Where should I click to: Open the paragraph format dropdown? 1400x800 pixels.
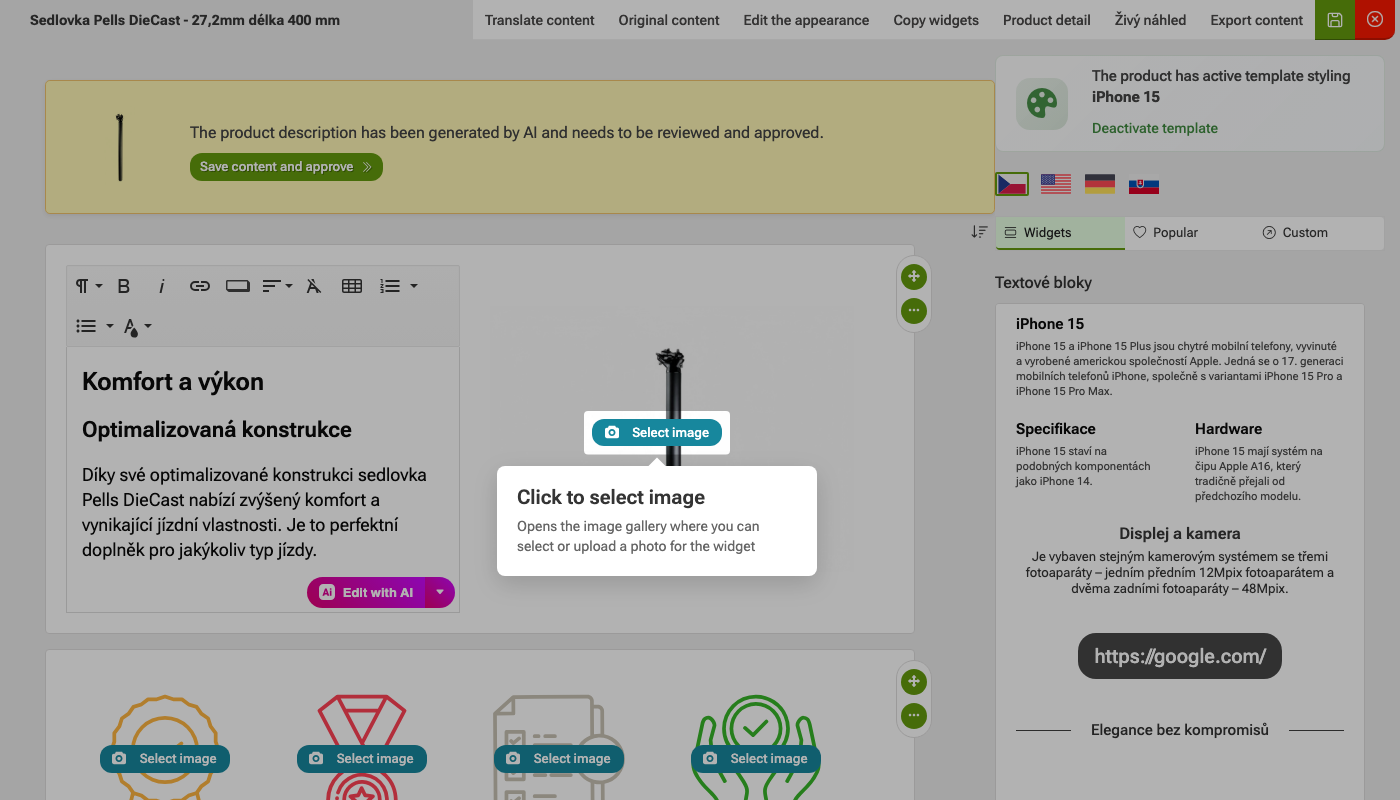89,286
